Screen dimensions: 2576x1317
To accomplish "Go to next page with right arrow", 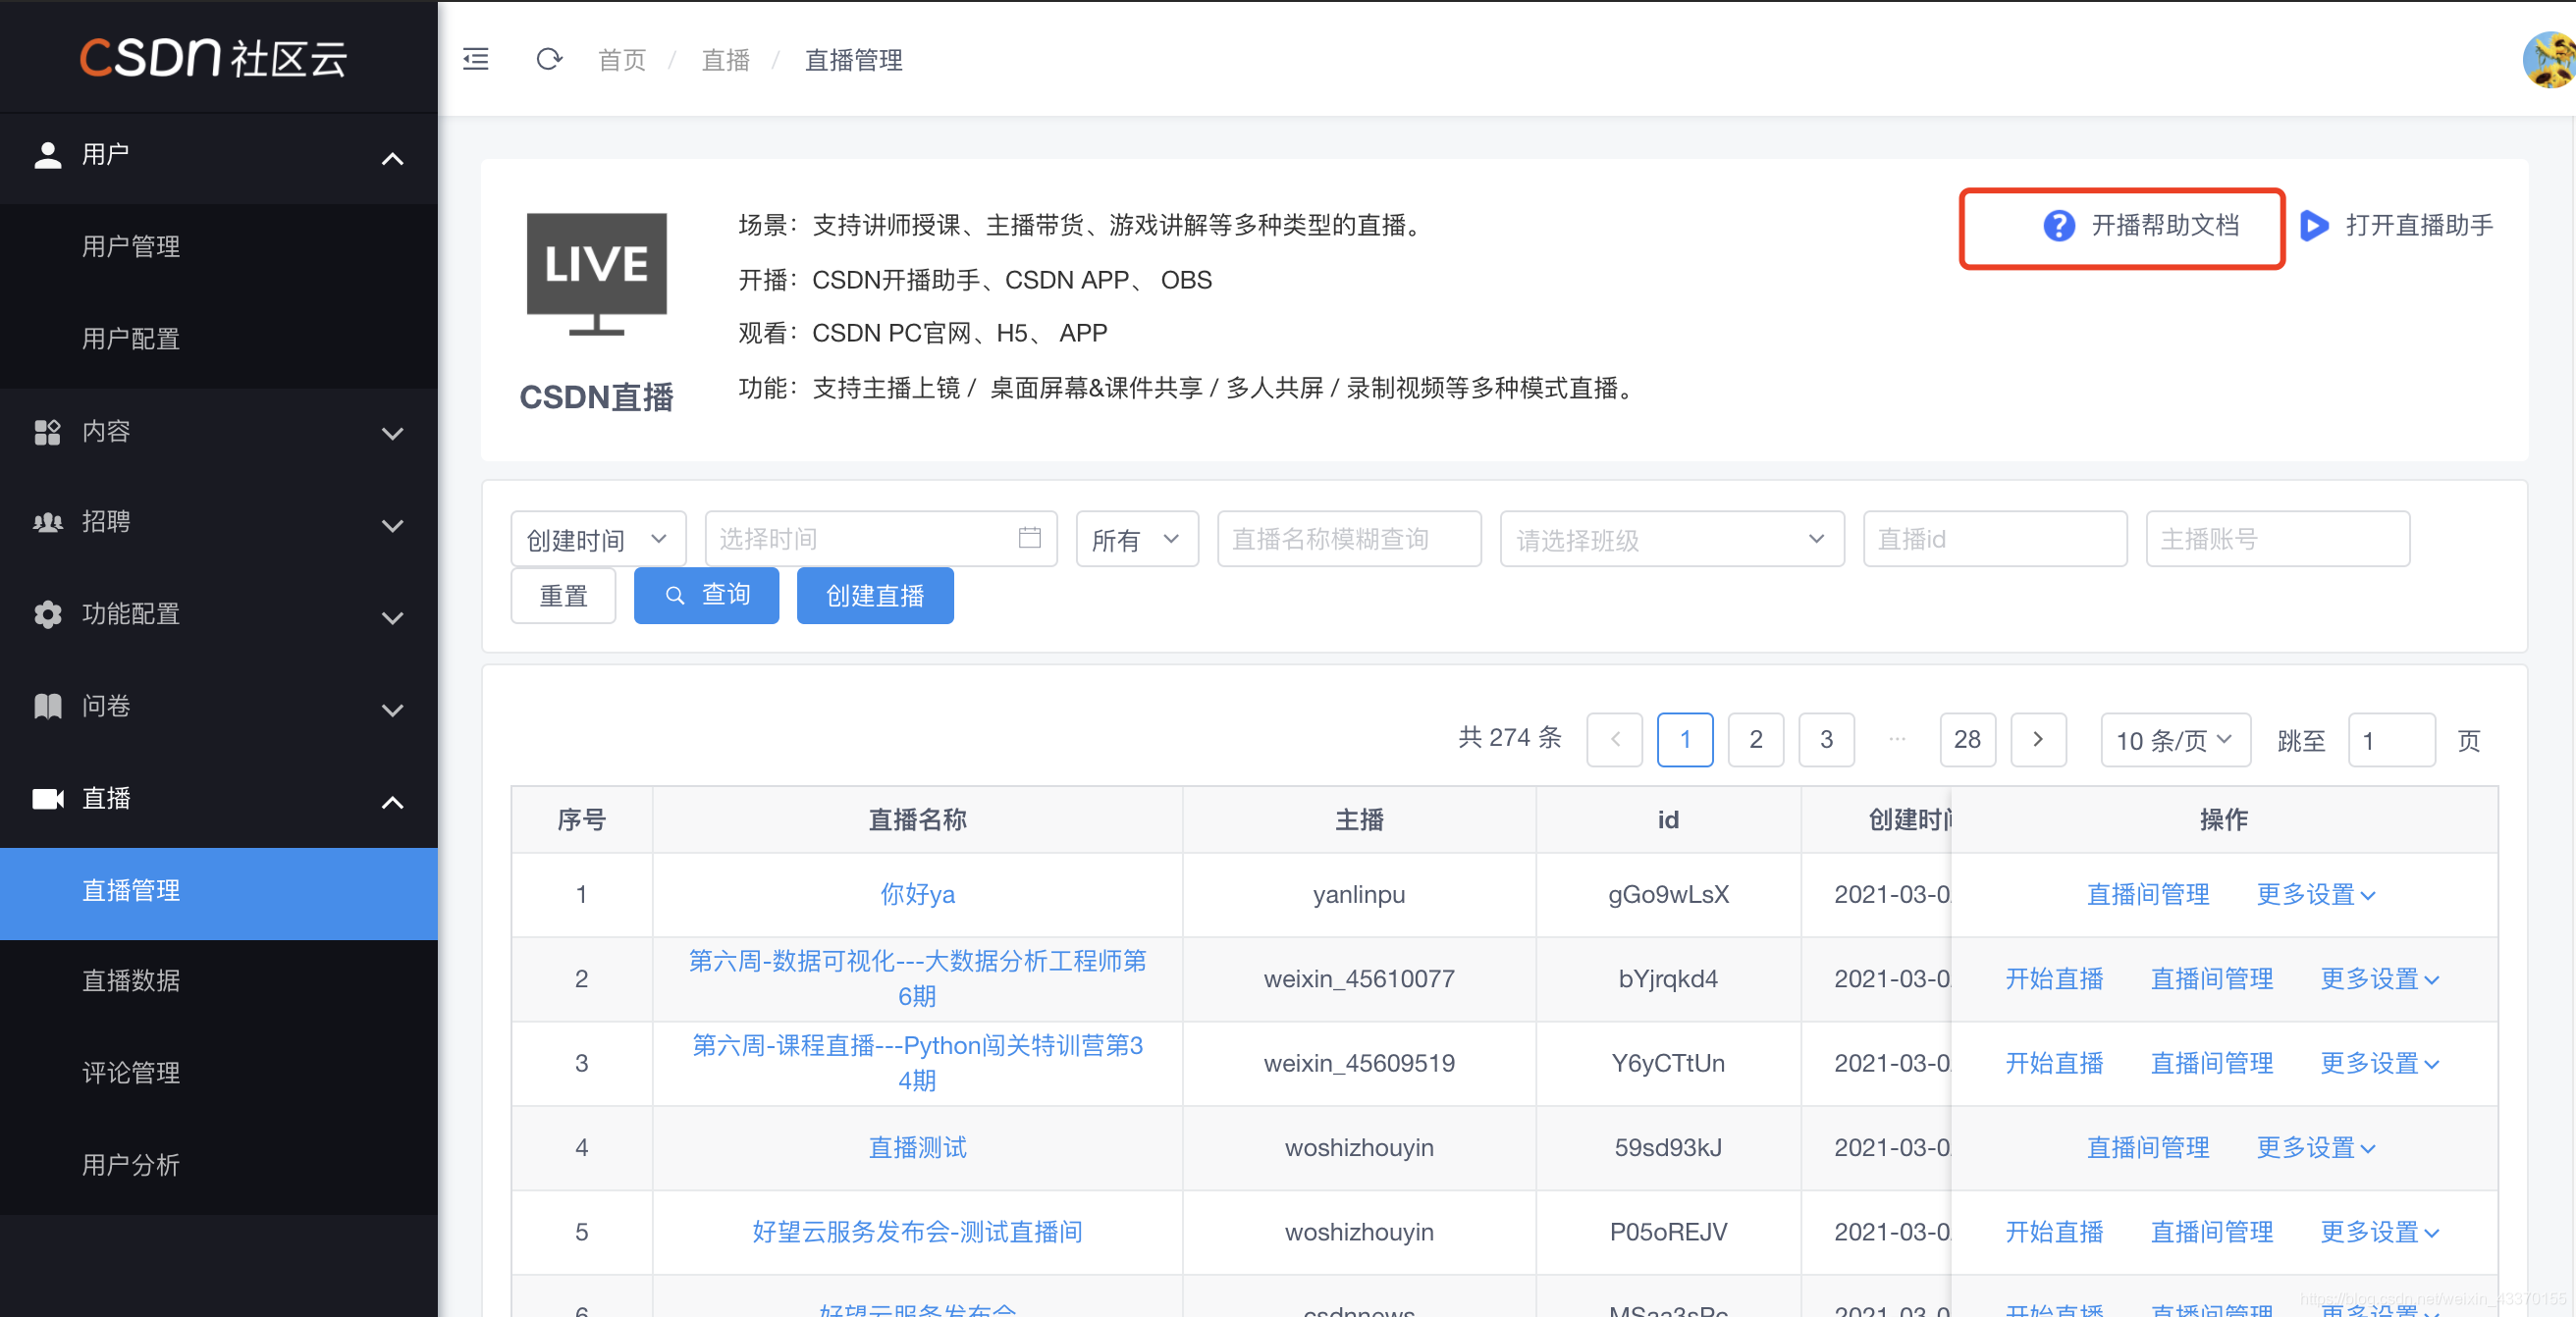I will 2038,740.
